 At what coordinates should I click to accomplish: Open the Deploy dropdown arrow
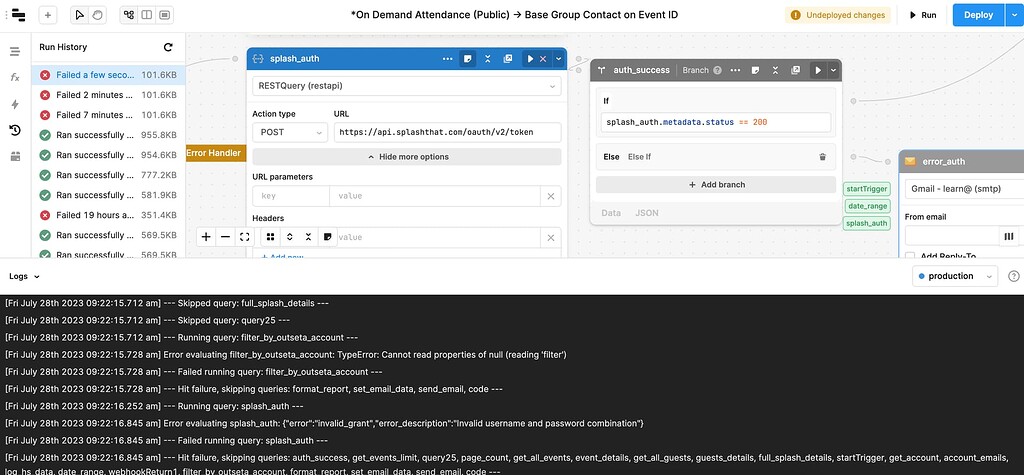pos(1014,15)
